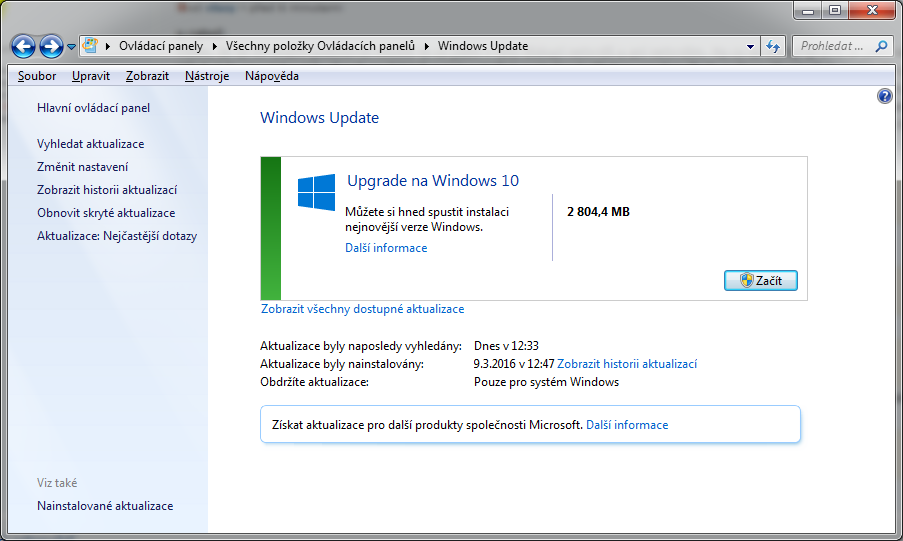Click the Windows 10 logo icon

[316, 192]
